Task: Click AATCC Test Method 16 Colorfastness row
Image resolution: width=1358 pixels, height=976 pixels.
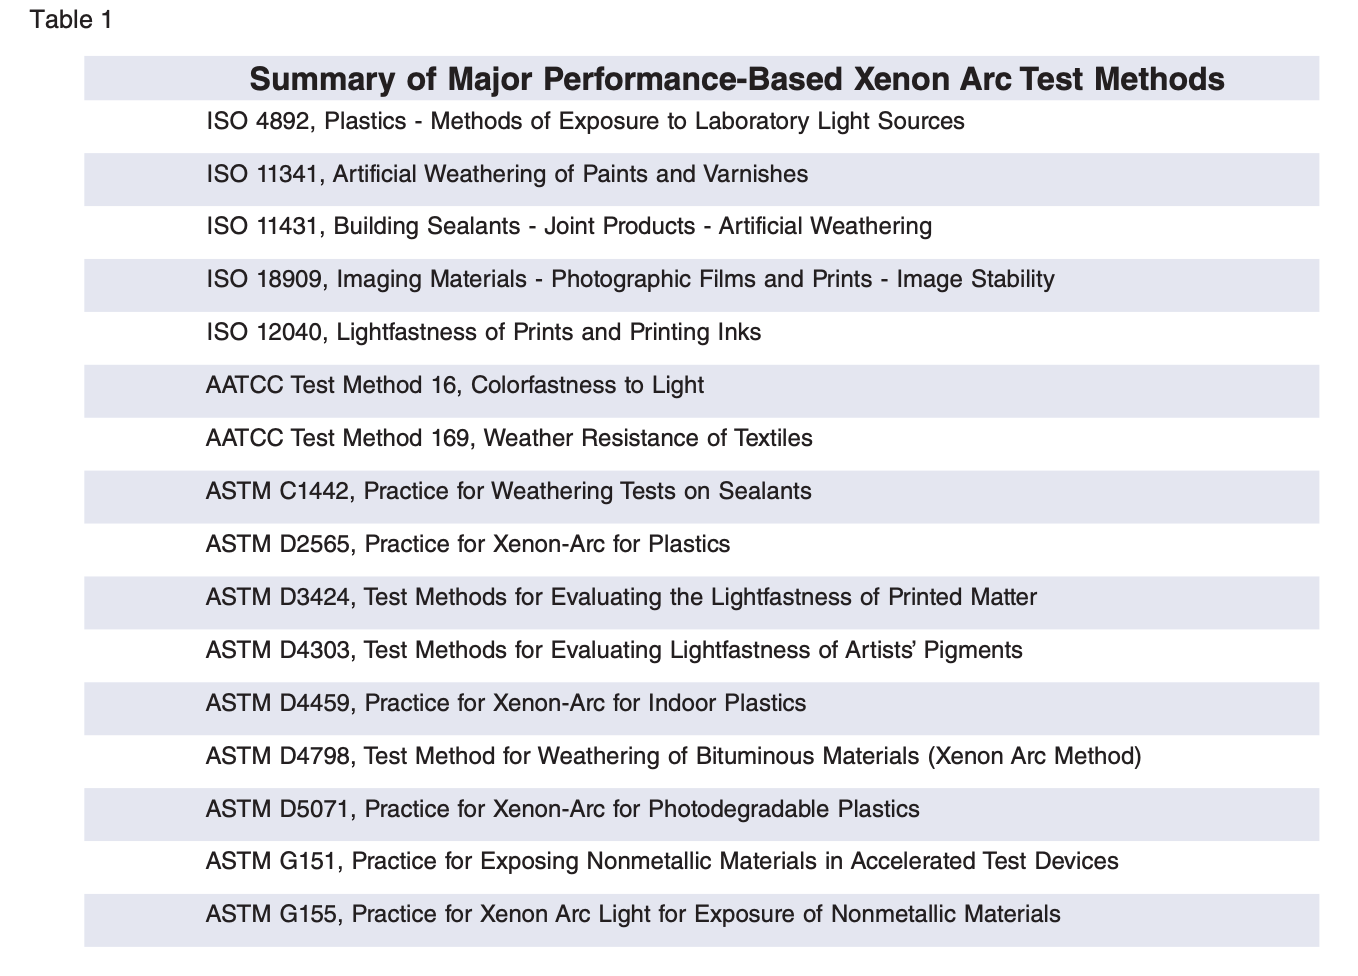Action: [454, 386]
